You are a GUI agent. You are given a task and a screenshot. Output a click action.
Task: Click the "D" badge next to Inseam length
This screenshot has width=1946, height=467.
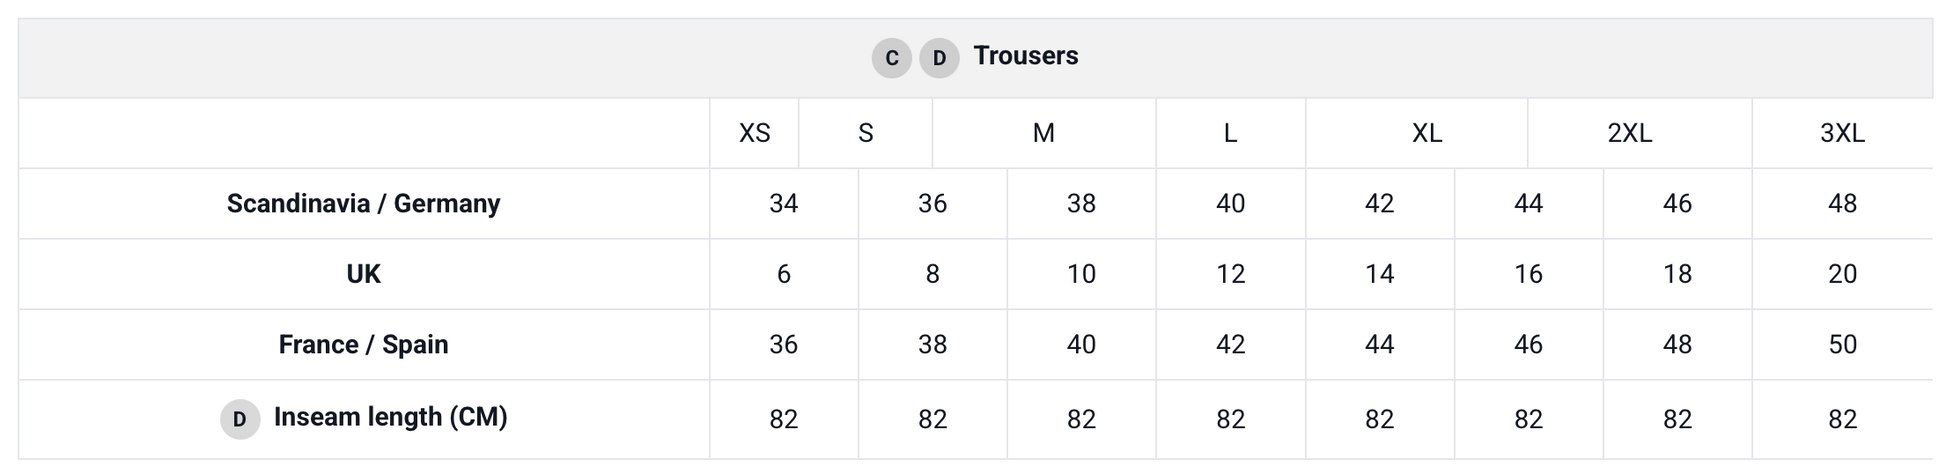tap(240, 419)
